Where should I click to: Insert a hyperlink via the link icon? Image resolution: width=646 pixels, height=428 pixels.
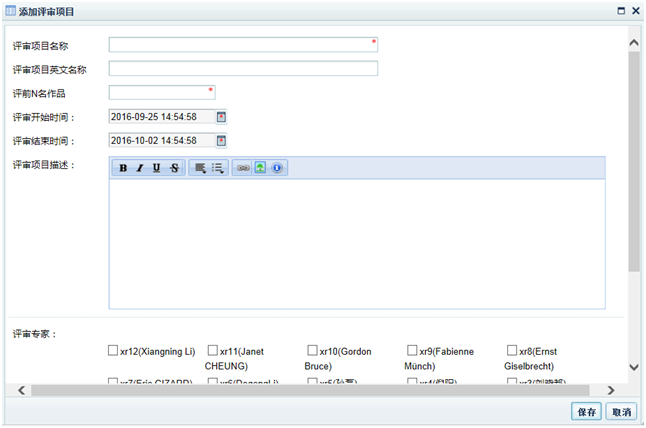point(243,168)
